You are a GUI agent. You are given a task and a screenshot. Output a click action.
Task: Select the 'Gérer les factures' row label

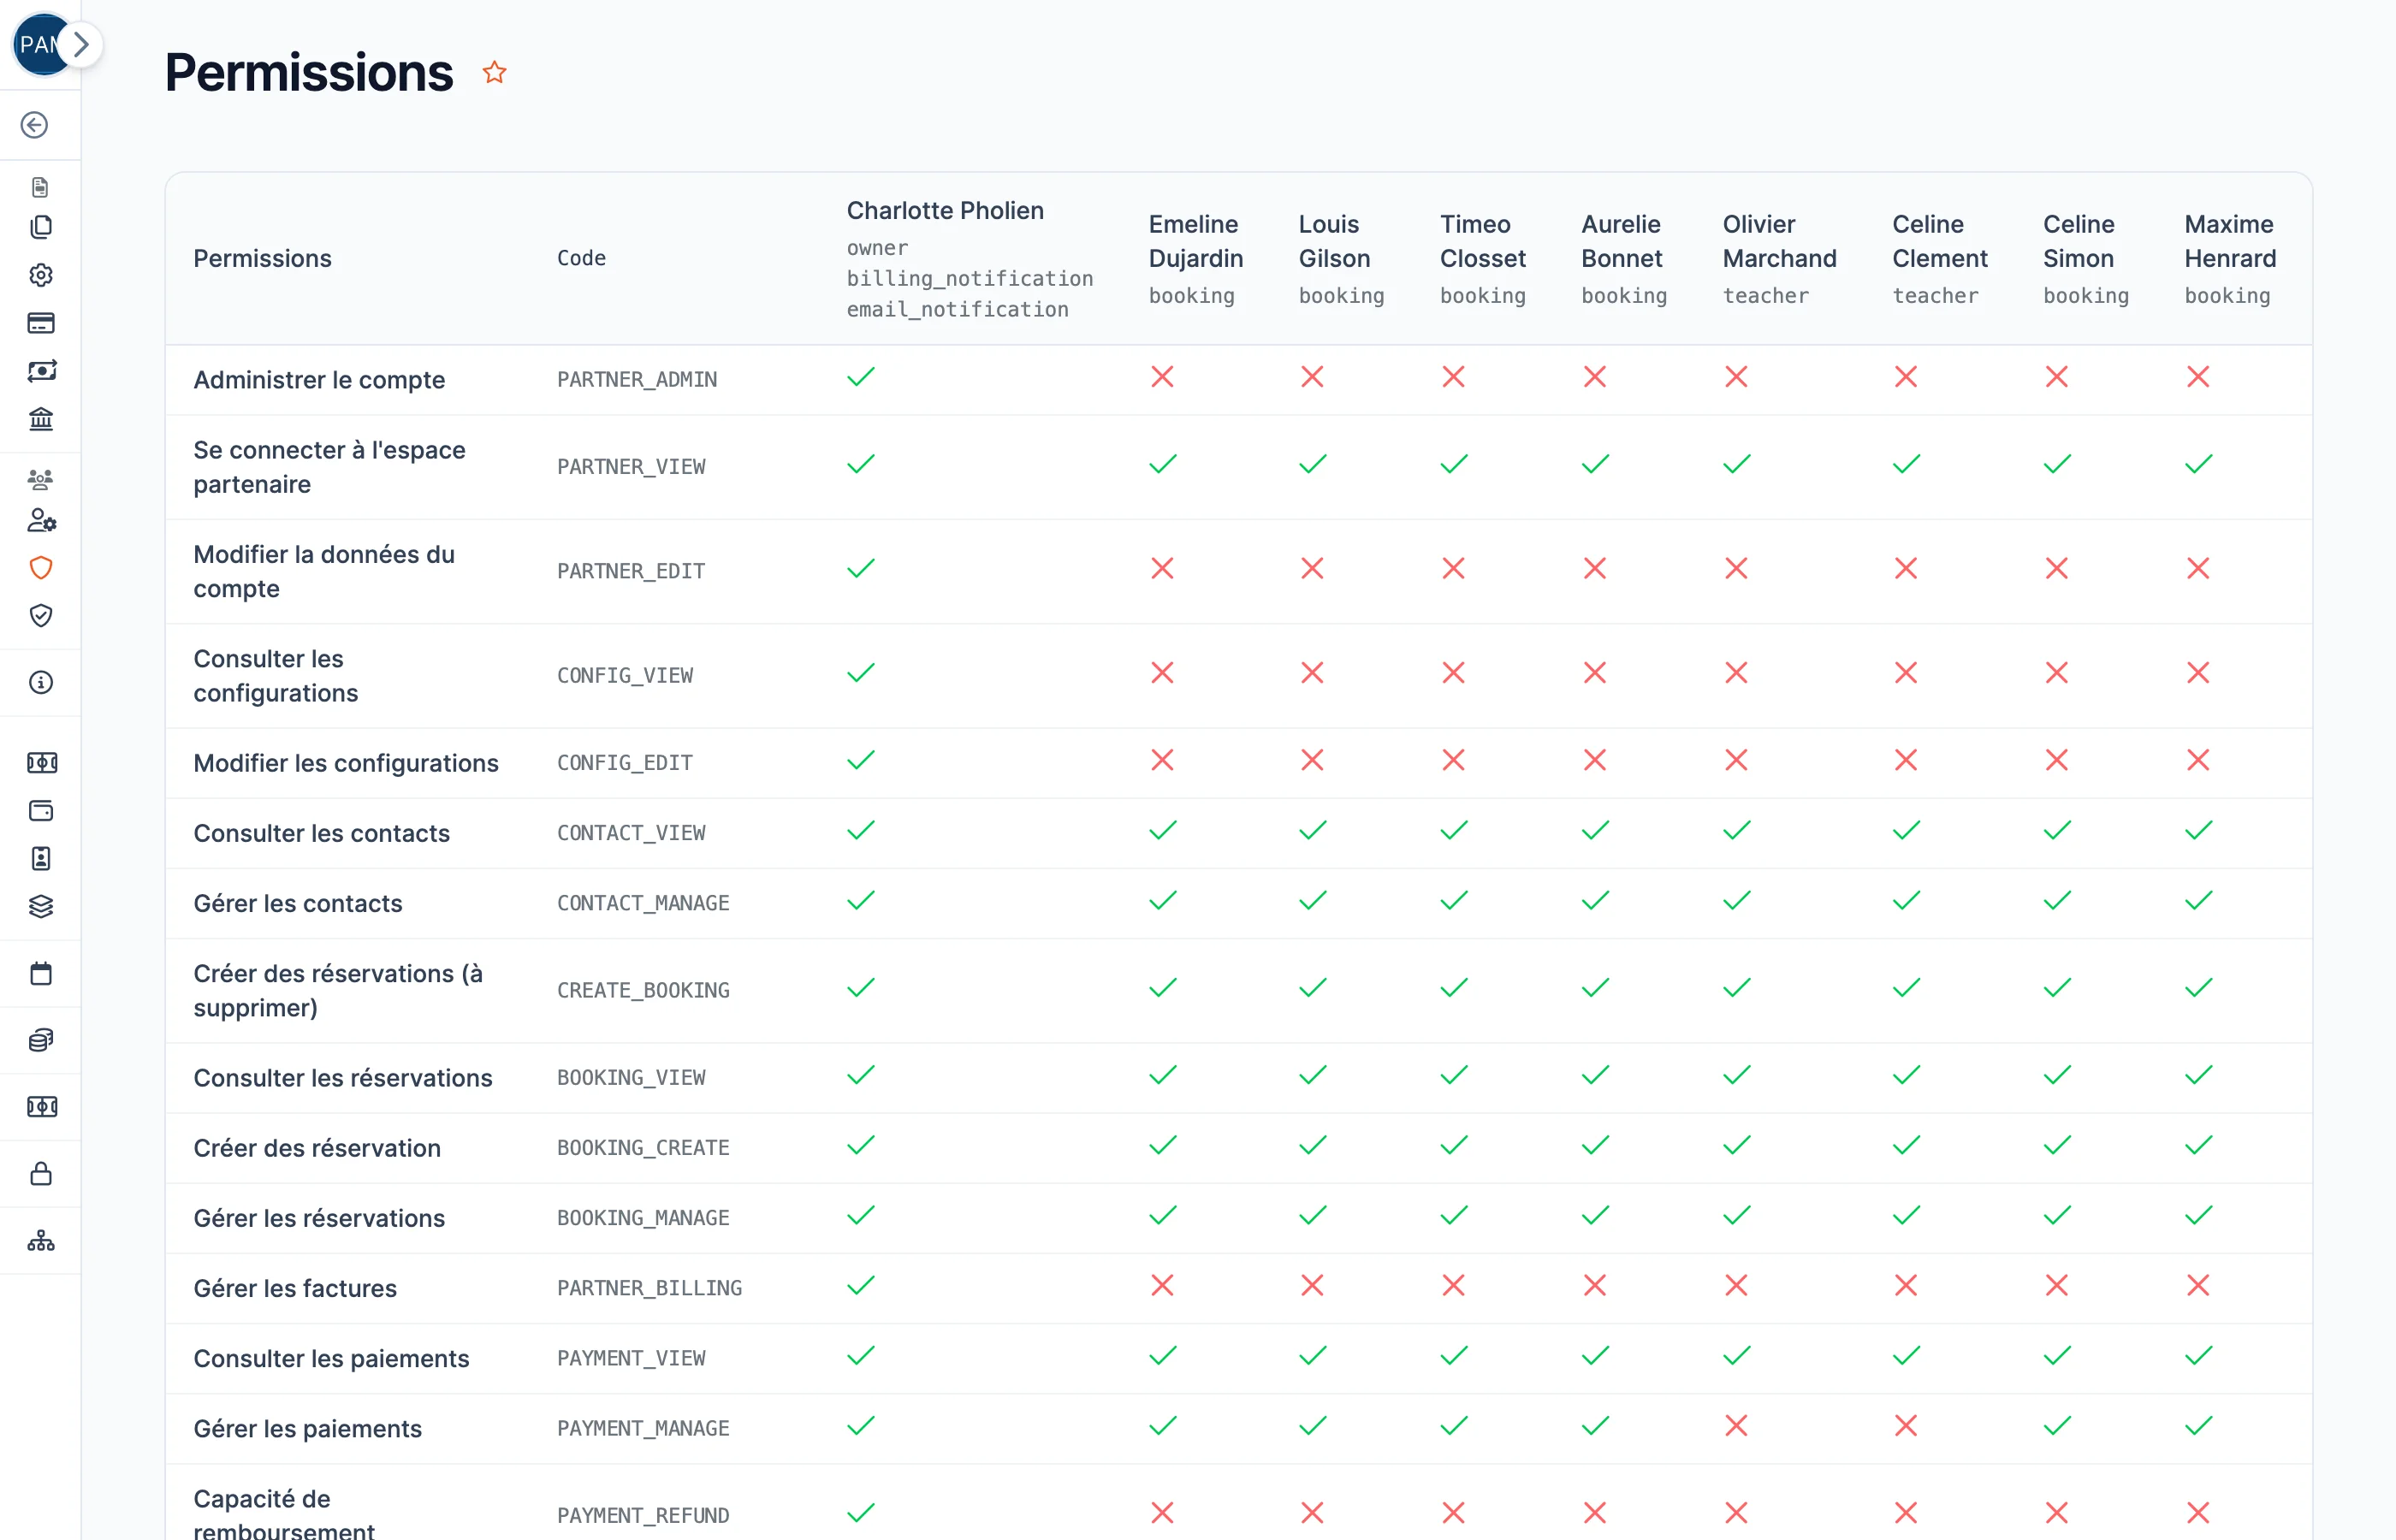[x=295, y=1288]
